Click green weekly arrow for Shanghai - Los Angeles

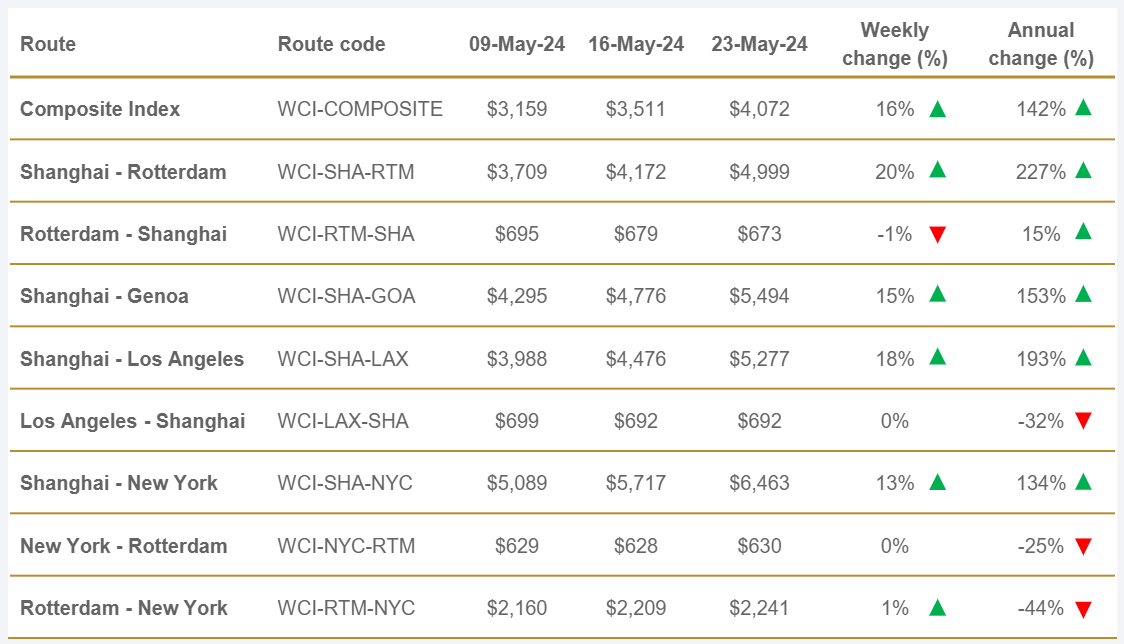[937, 357]
